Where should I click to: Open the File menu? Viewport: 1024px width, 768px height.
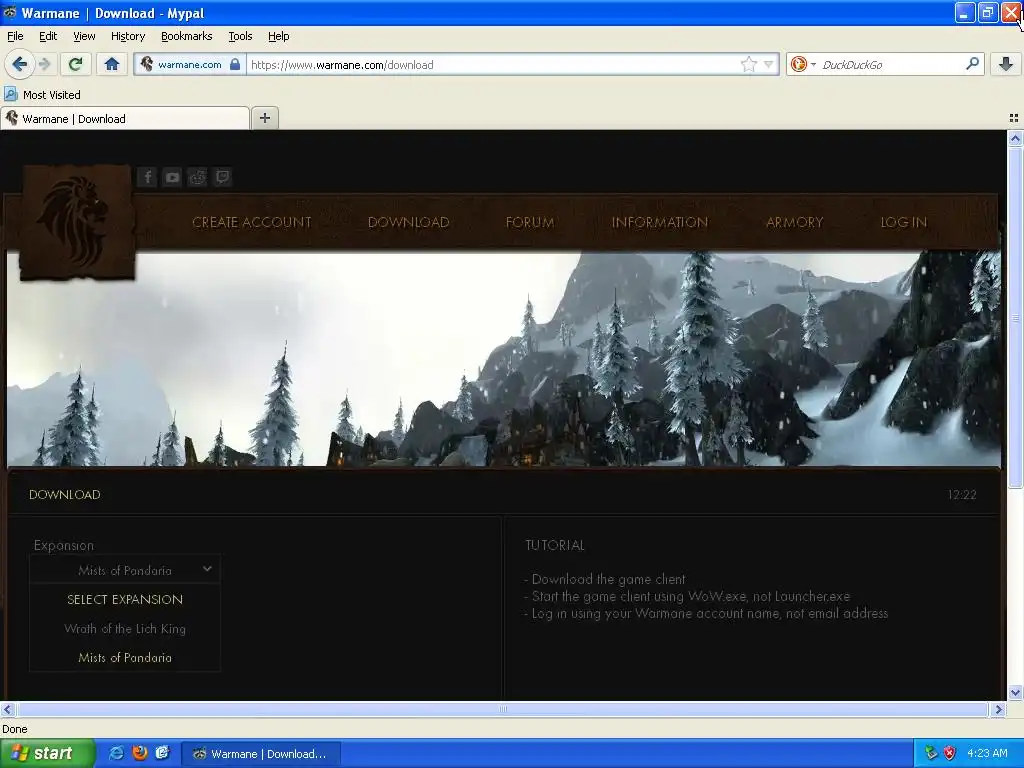pos(15,36)
